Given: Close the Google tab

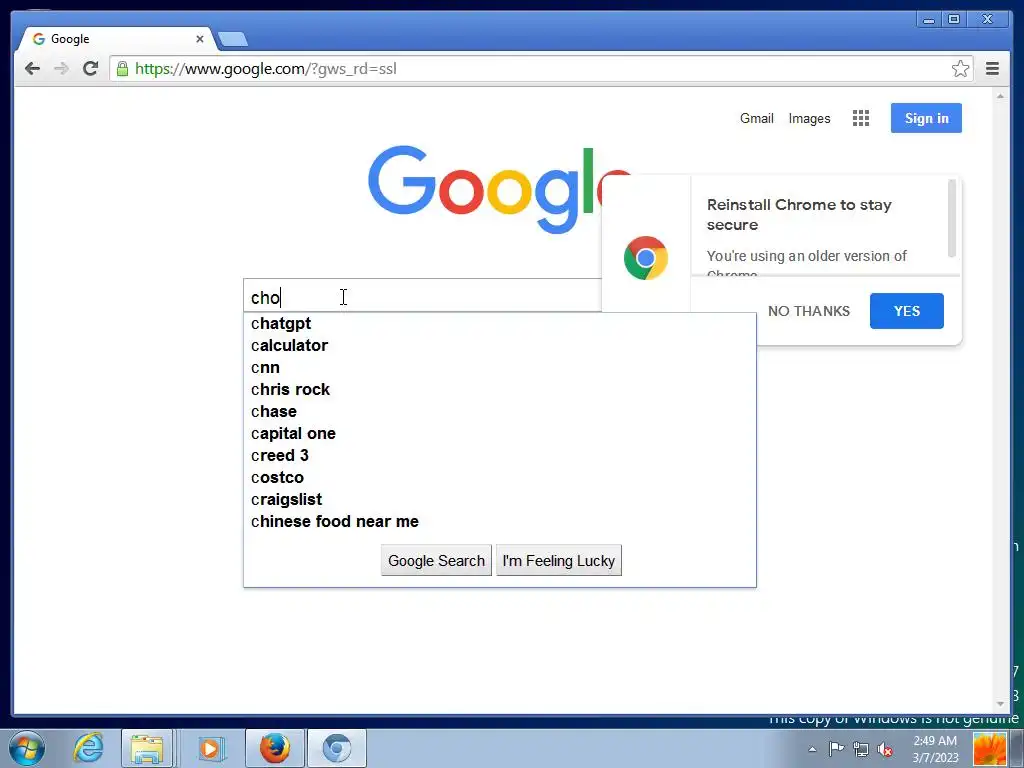Looking at the screenshot, I should [x=200, y=39].
